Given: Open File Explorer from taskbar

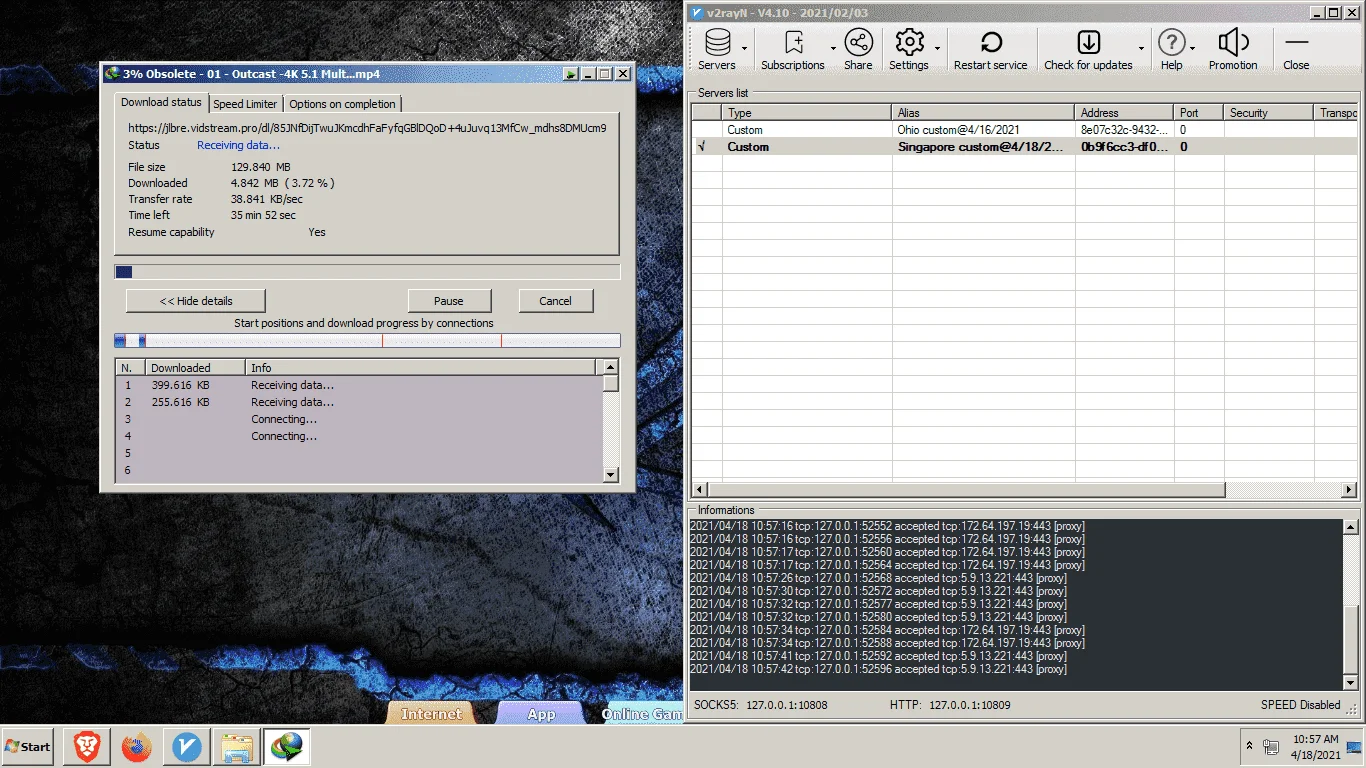Looking at the screenshot, I should [237, 747].
